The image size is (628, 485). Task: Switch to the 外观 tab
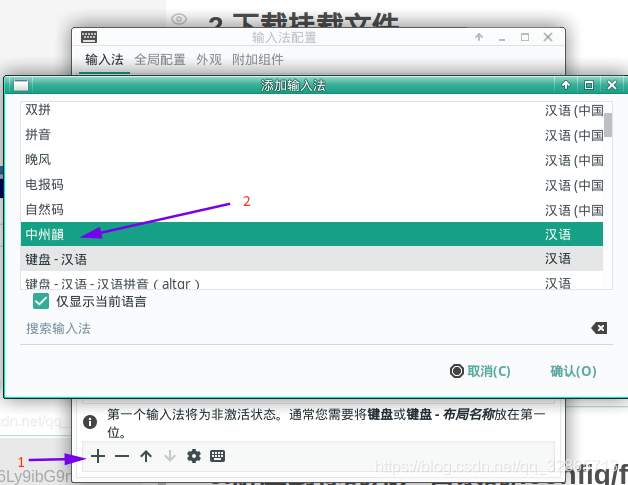[209, 60]
